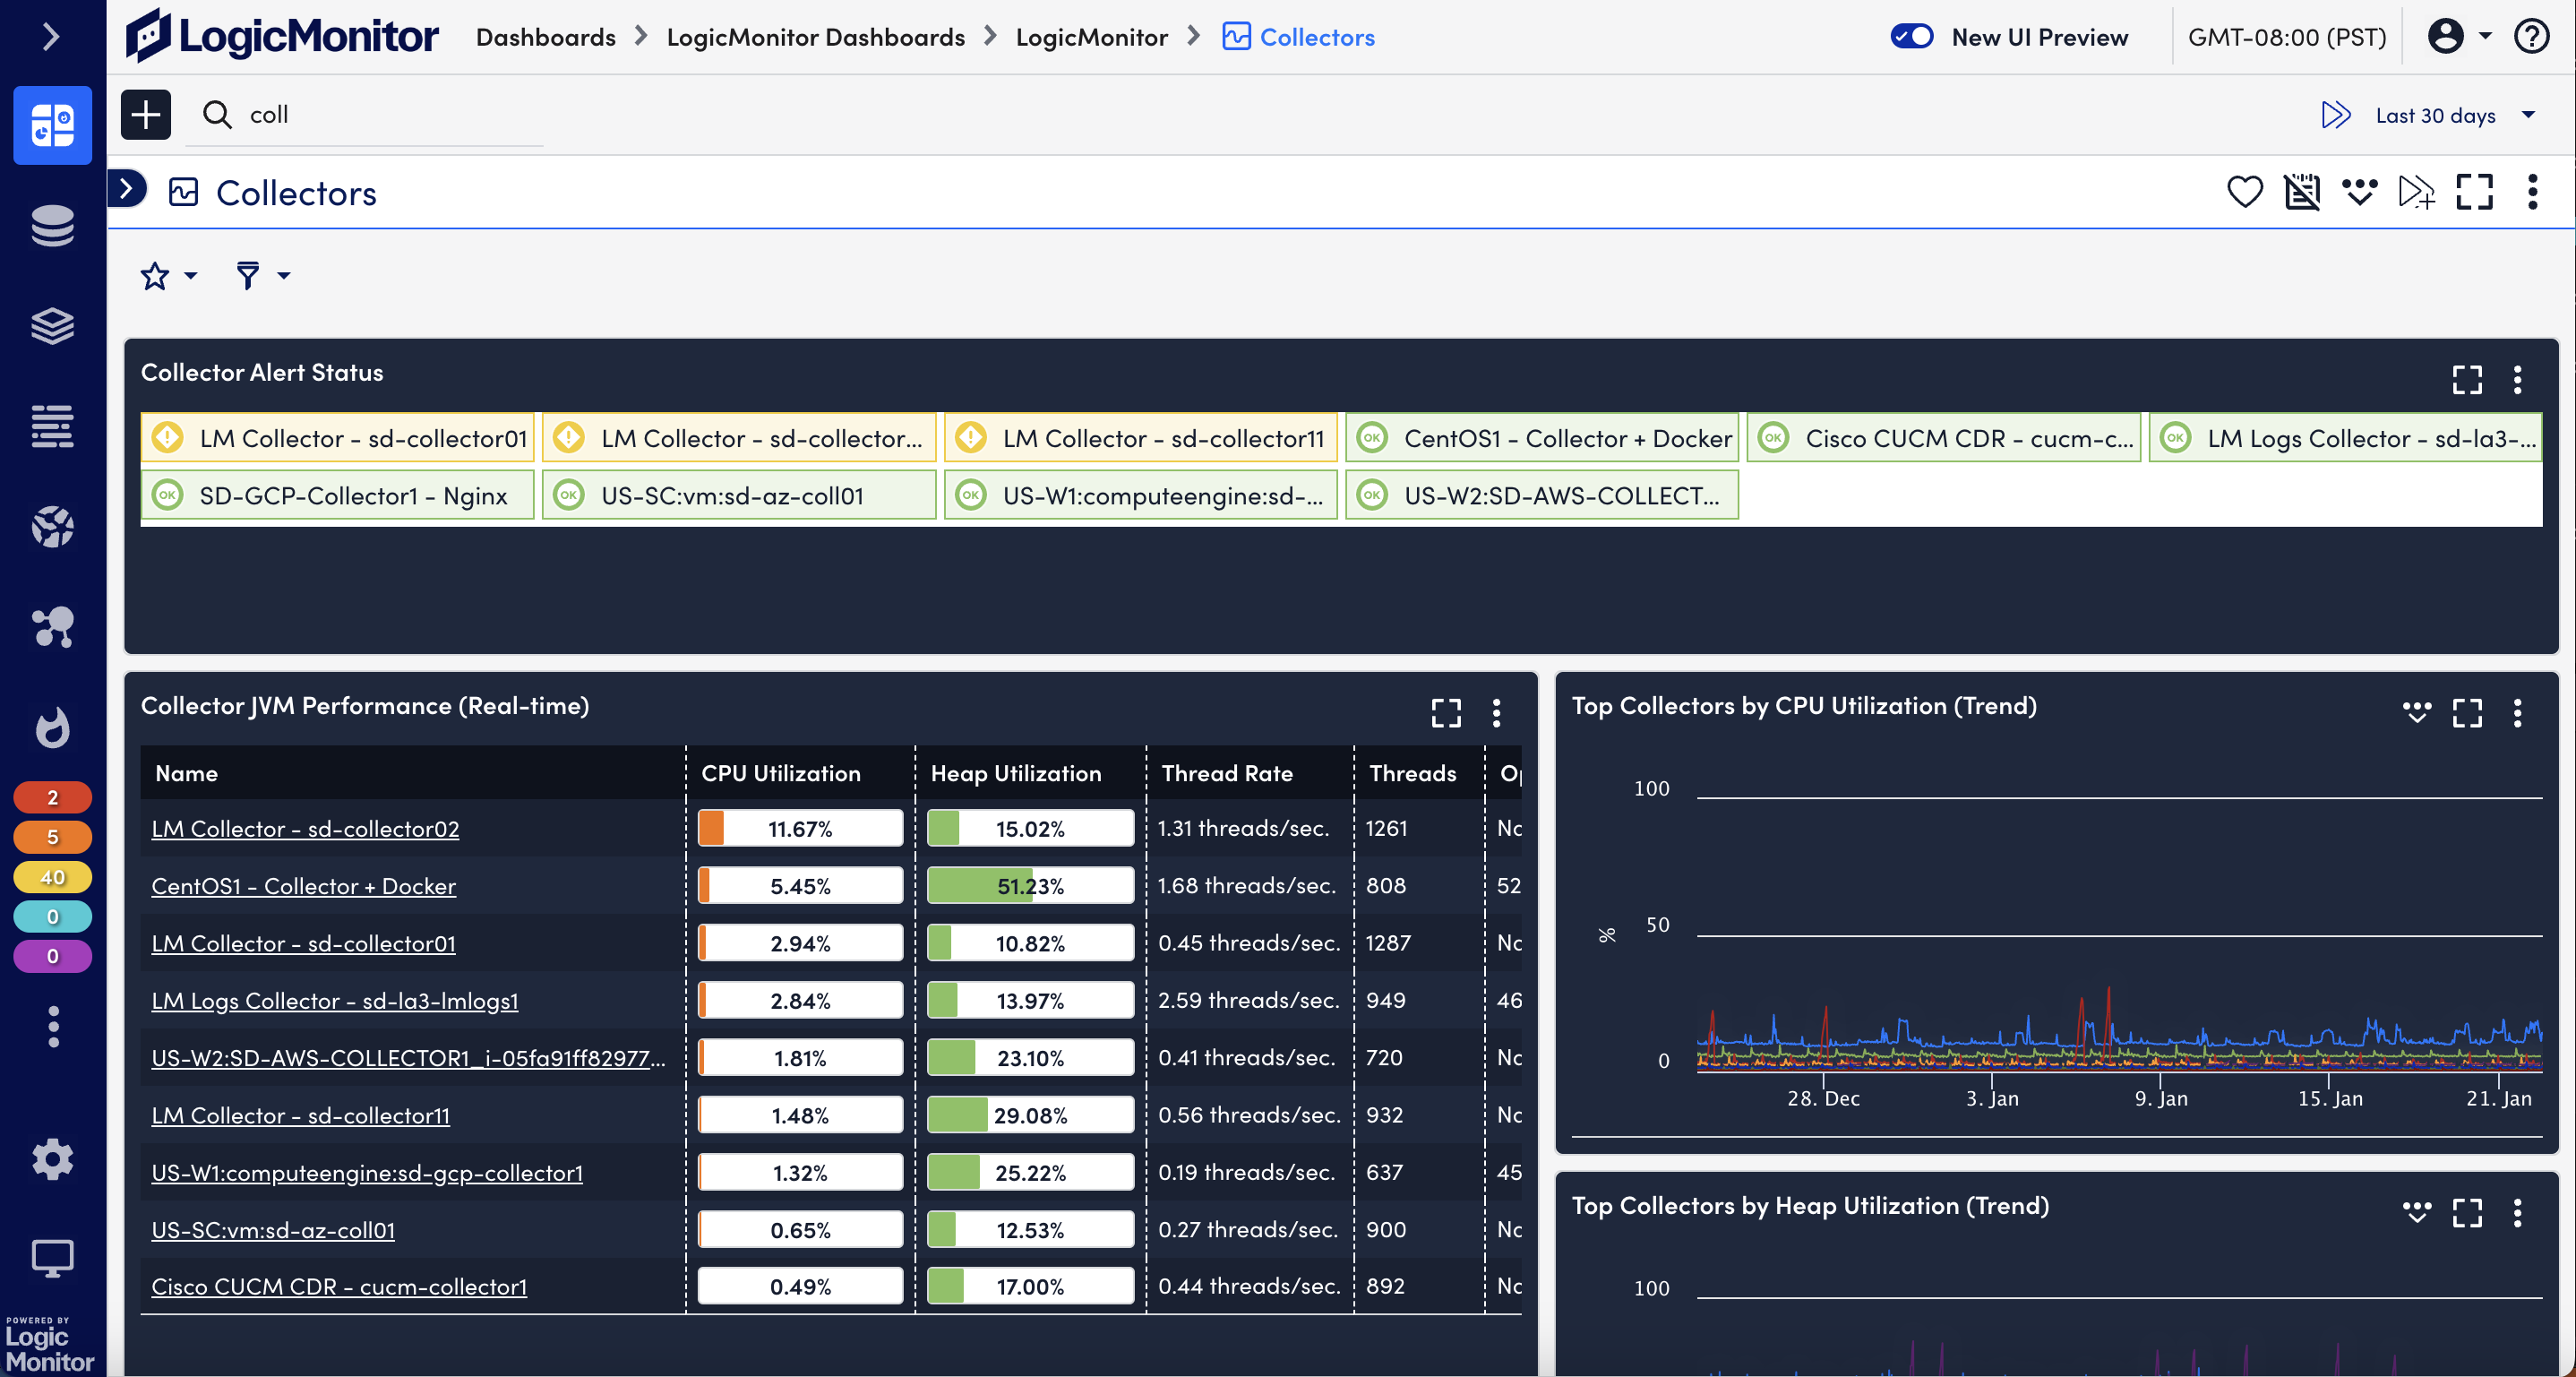2576x1377 pixels.
Task: Toggle legend on Heap Utilization Trend widget
Action: click(2416, 1212)
